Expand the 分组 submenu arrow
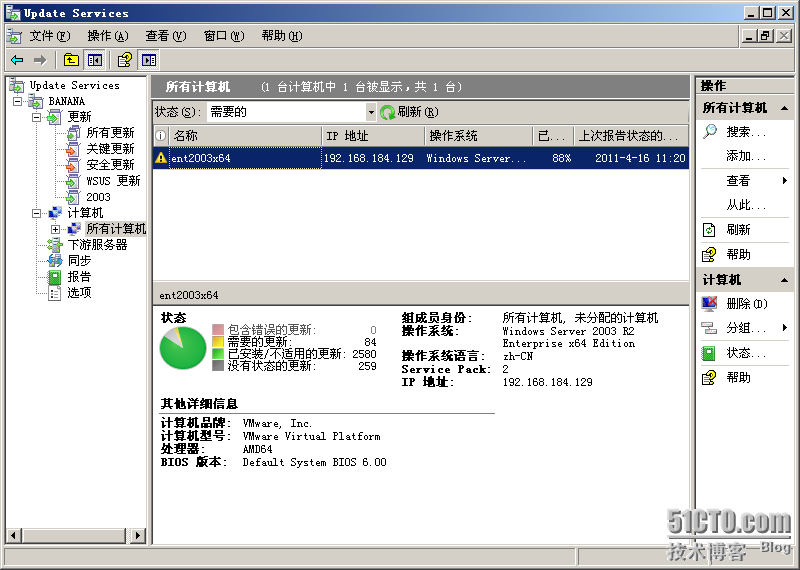Image resolution: width=800 pixels, height=570 pixels. [785, 328]
